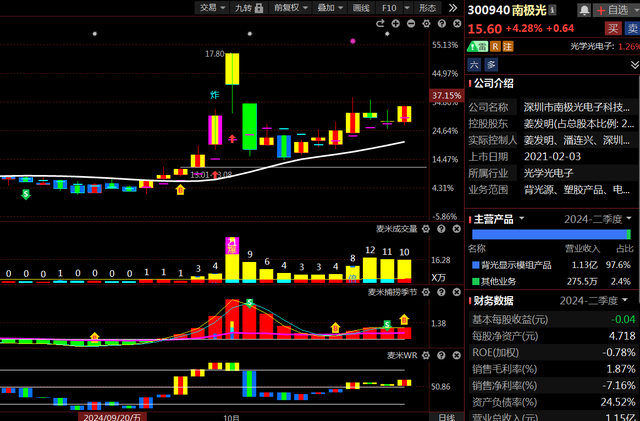640x421 pixels.
Task: Toggle the 空 button
Action: pyautogui.click(x=475, y=64)
